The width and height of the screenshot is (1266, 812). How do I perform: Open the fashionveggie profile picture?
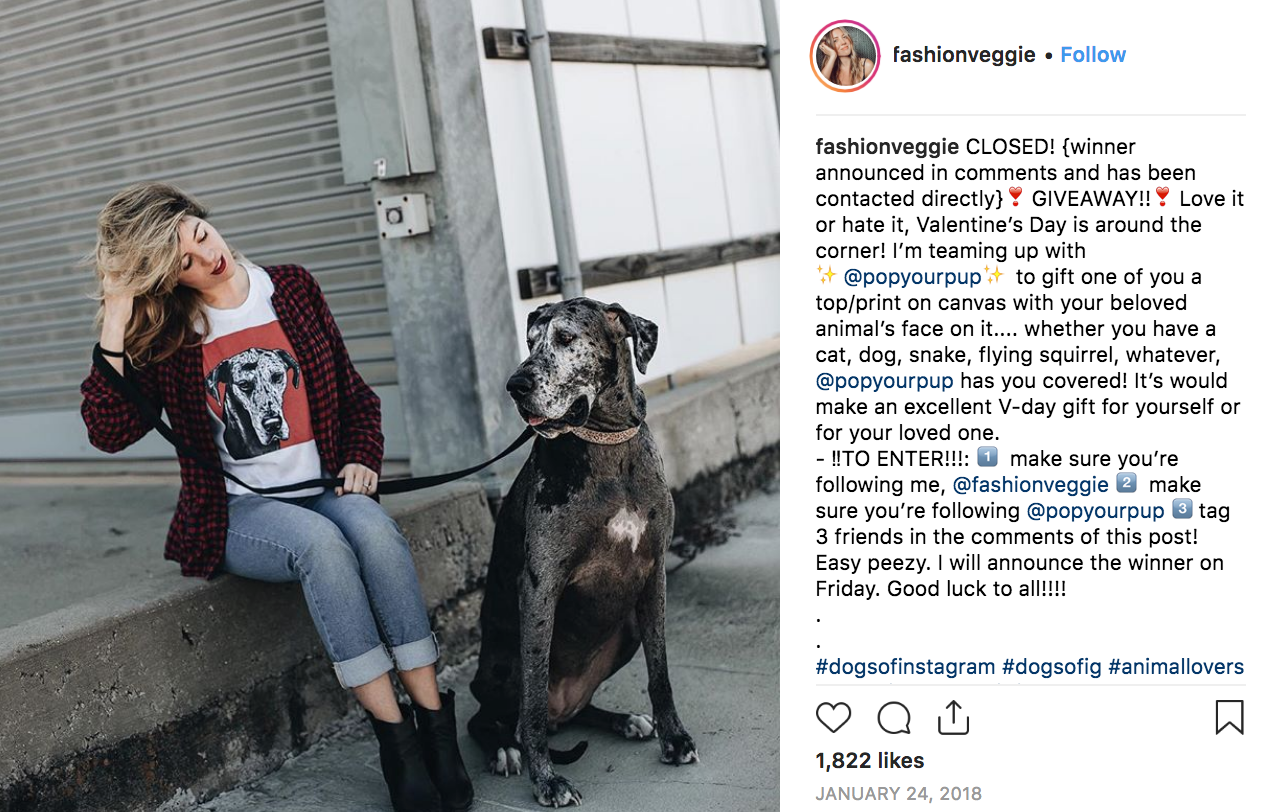(845, 54)
